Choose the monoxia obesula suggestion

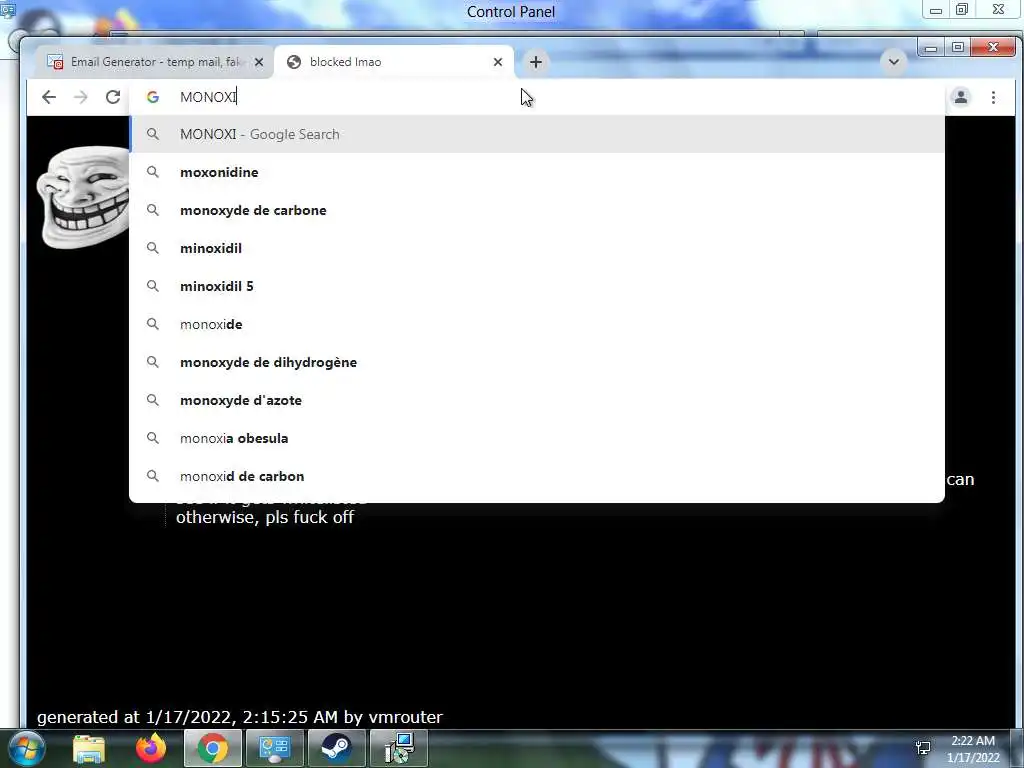537,438
